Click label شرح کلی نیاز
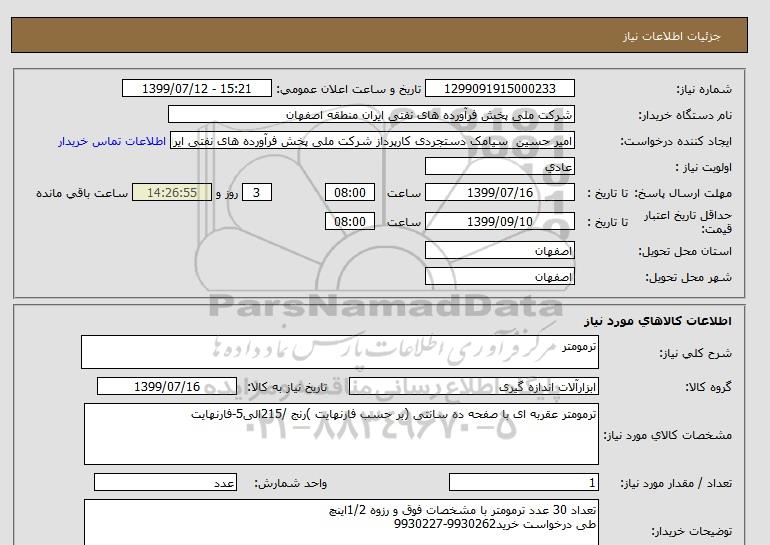Image resolution: width=770 pixels, height=545 pixels. click(695, 353)
